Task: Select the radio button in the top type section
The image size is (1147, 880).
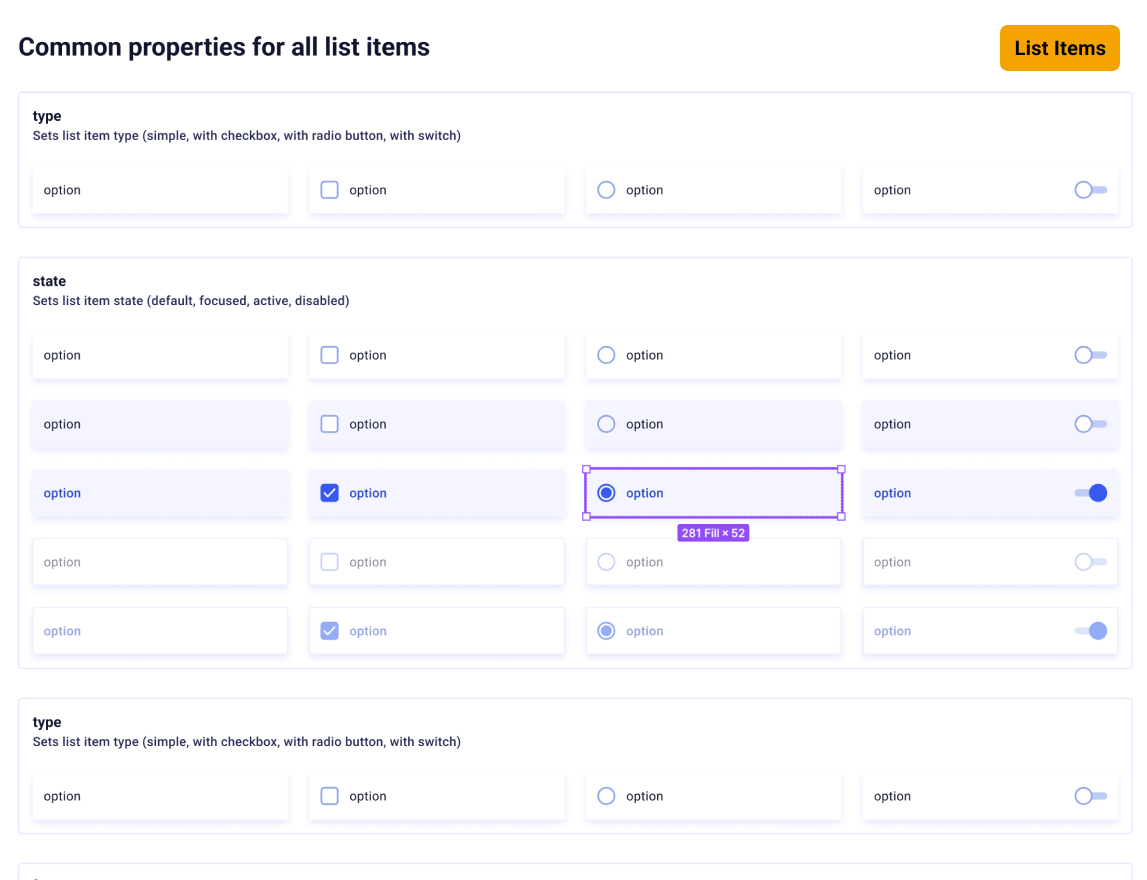Action: pos(606,189)
